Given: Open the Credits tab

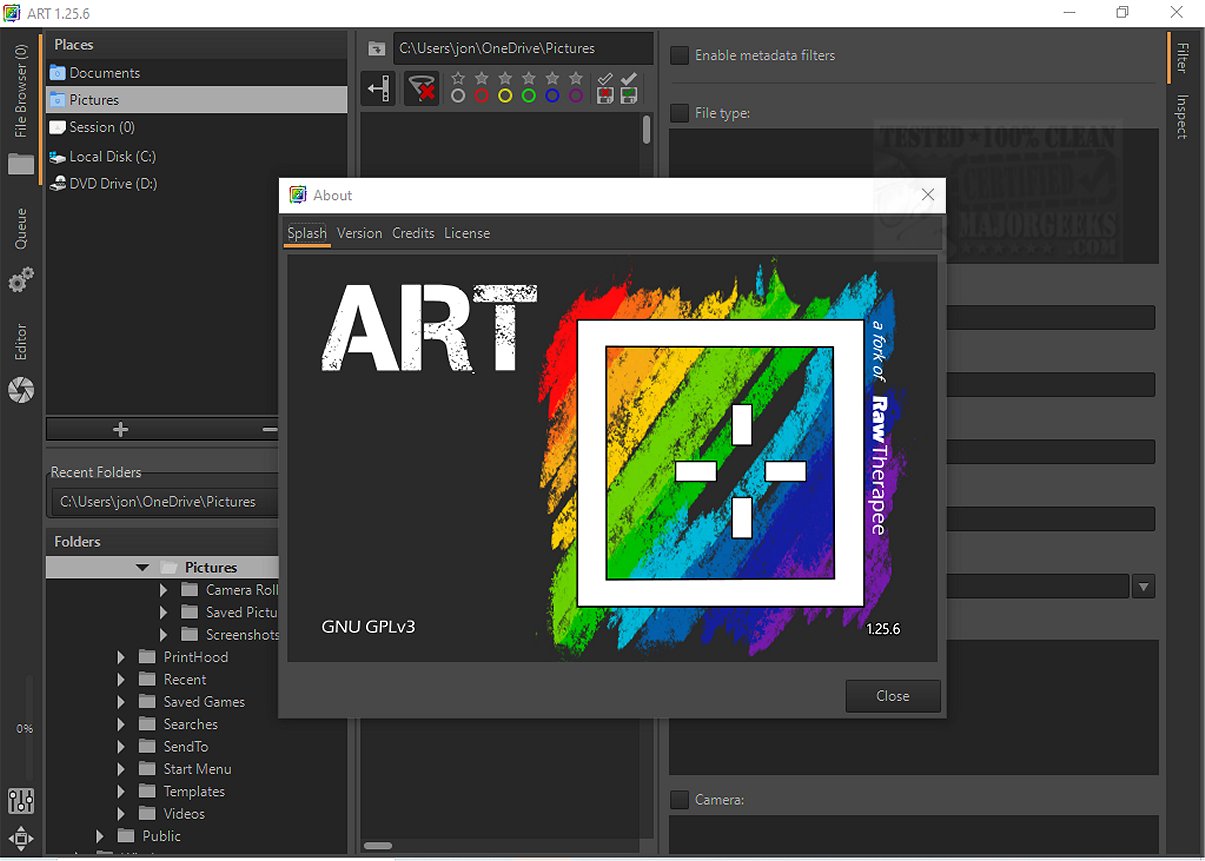Looking at the screenshot, I should pos(413,233).
